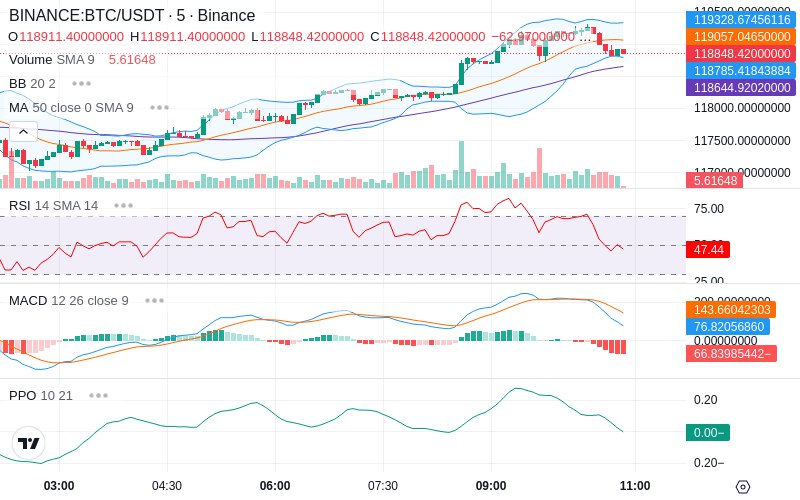Click the 117500.00000000 price scale tick
This screenshot has width=800, height=500.
(742, 140)
